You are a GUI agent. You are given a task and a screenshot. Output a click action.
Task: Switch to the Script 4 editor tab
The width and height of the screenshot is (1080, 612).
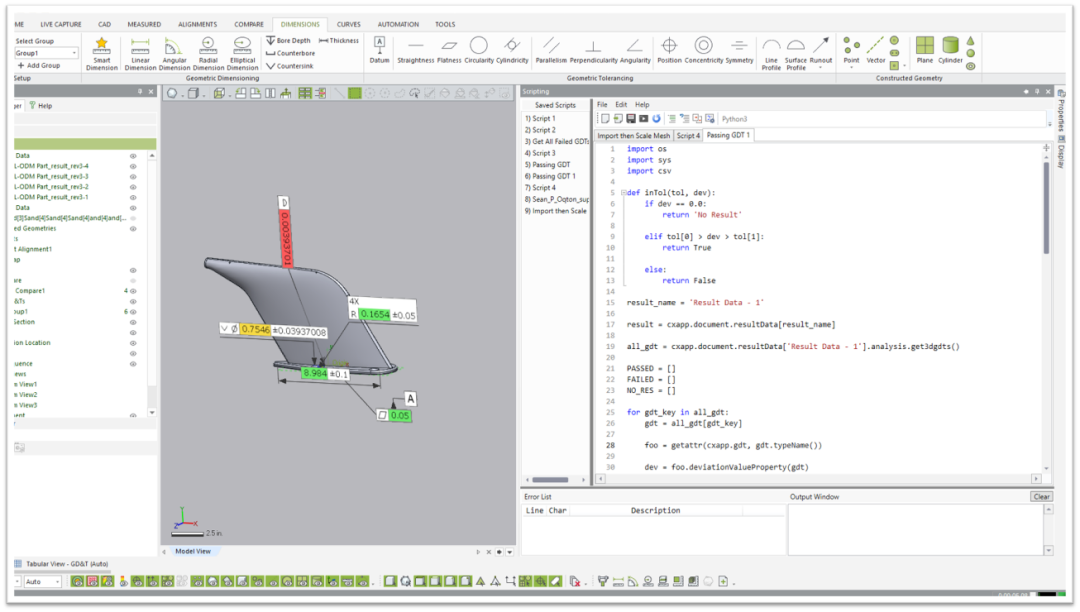[688, 136]
